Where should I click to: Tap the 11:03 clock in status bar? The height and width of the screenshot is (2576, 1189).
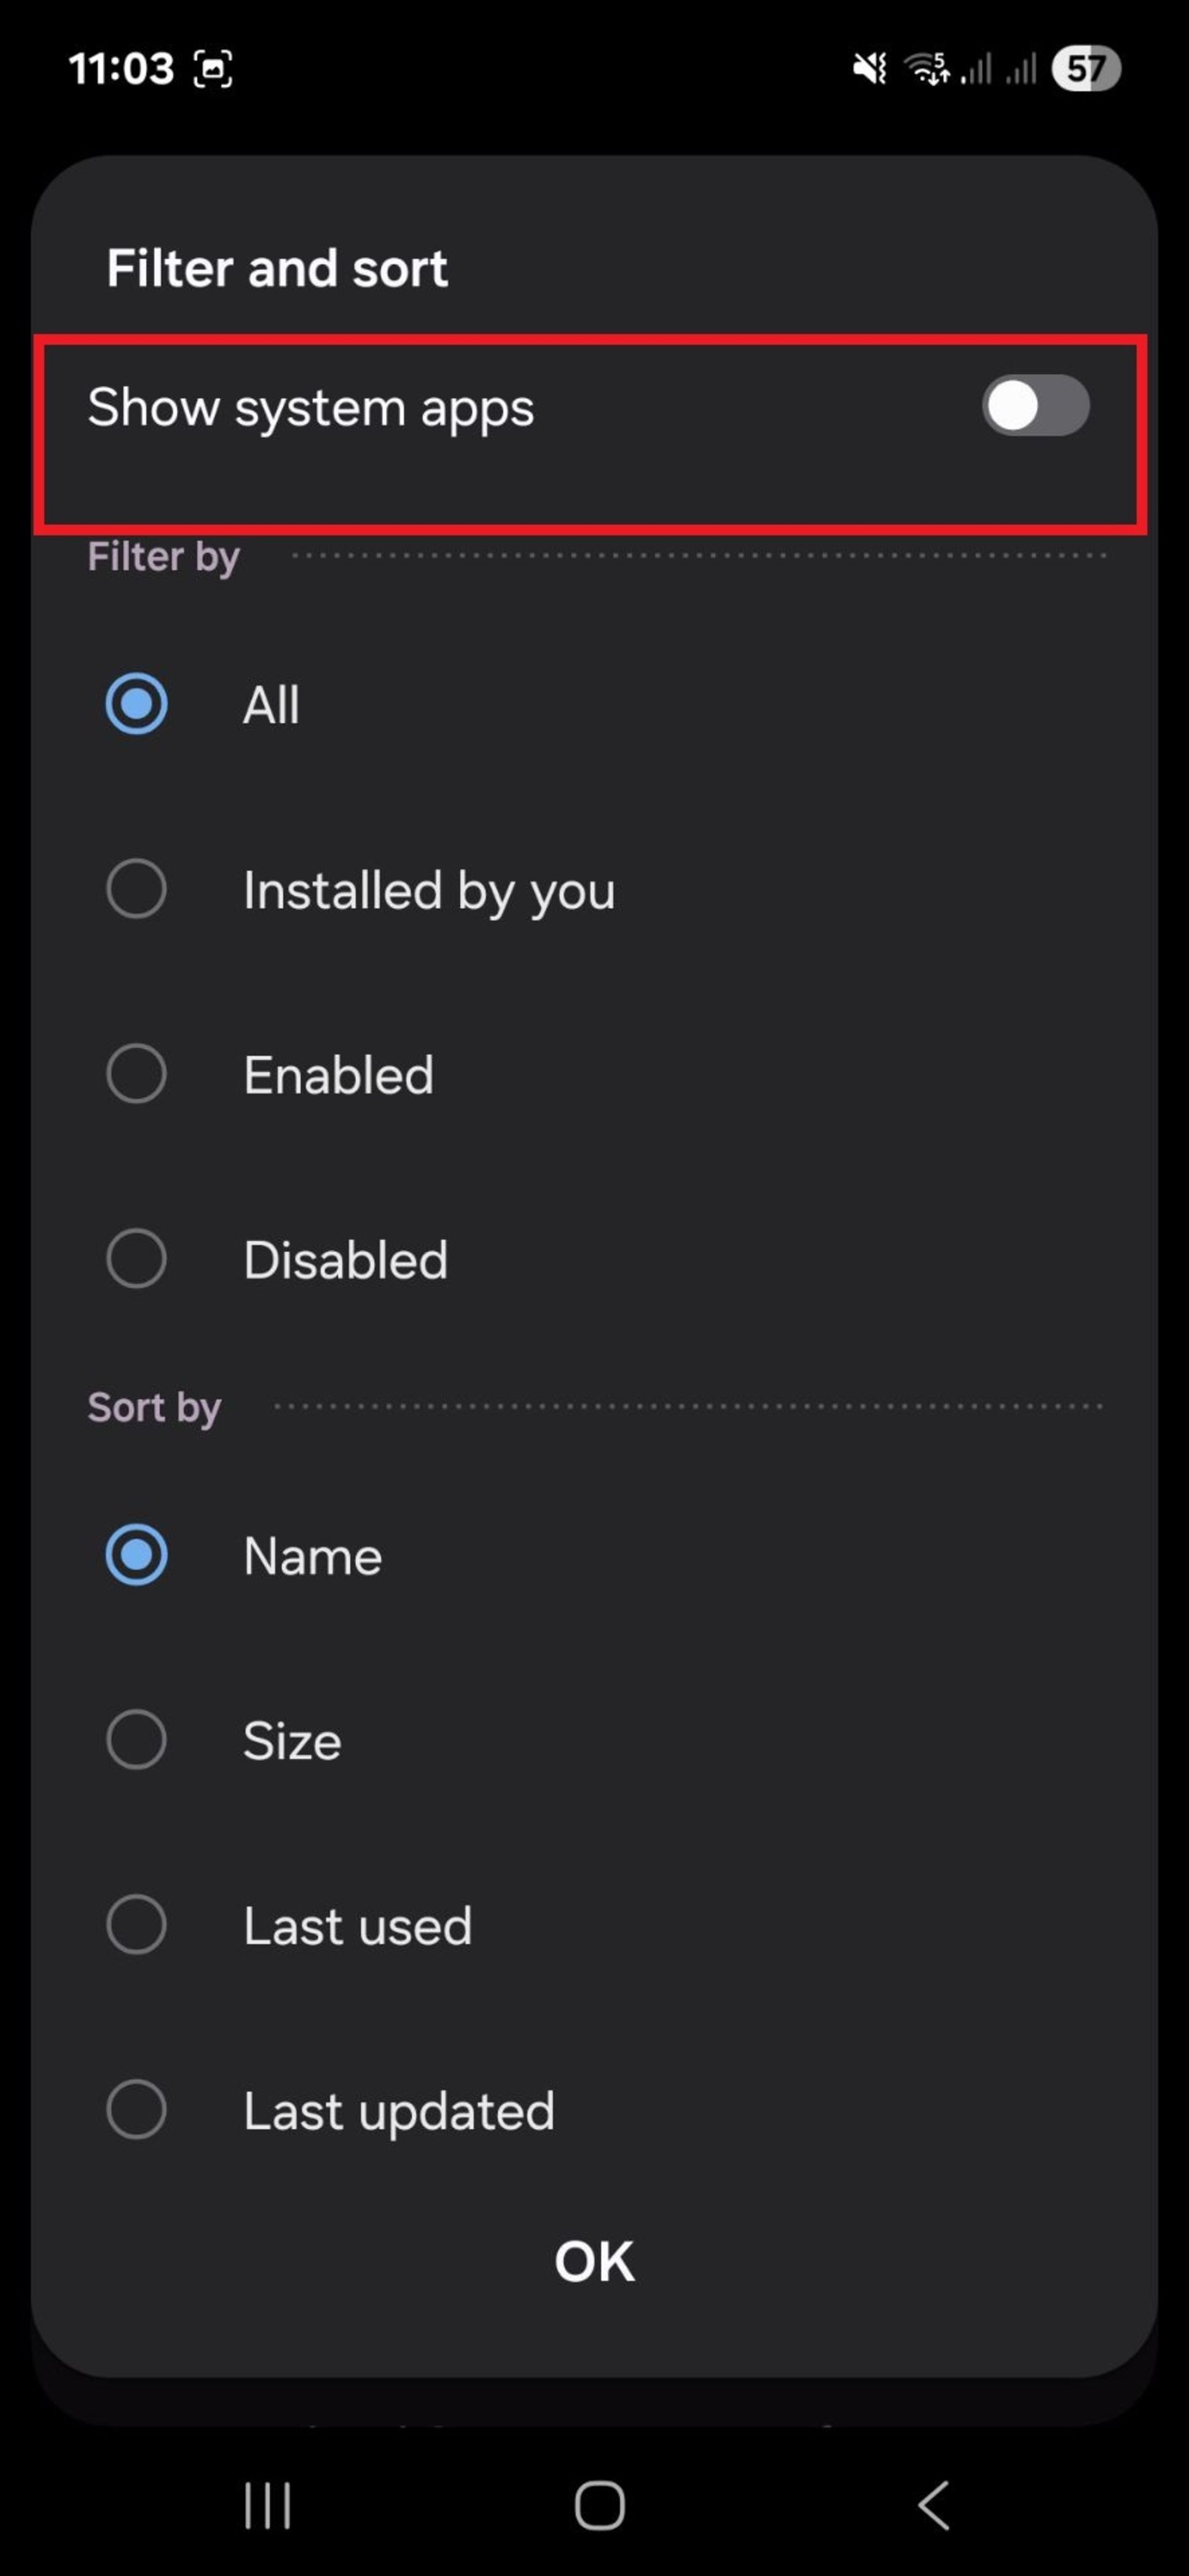(x=121, y=69)
